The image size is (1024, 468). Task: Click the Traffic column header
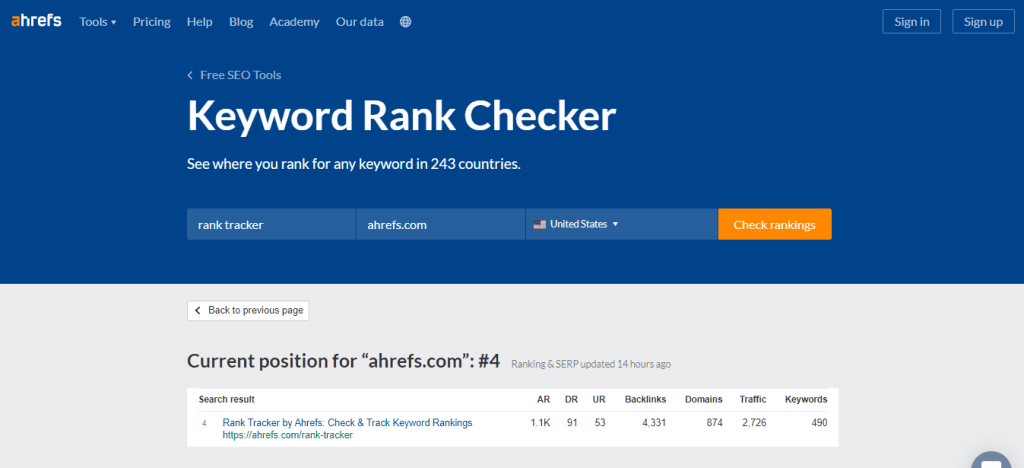pyautogui.click(x=753, y=399)
